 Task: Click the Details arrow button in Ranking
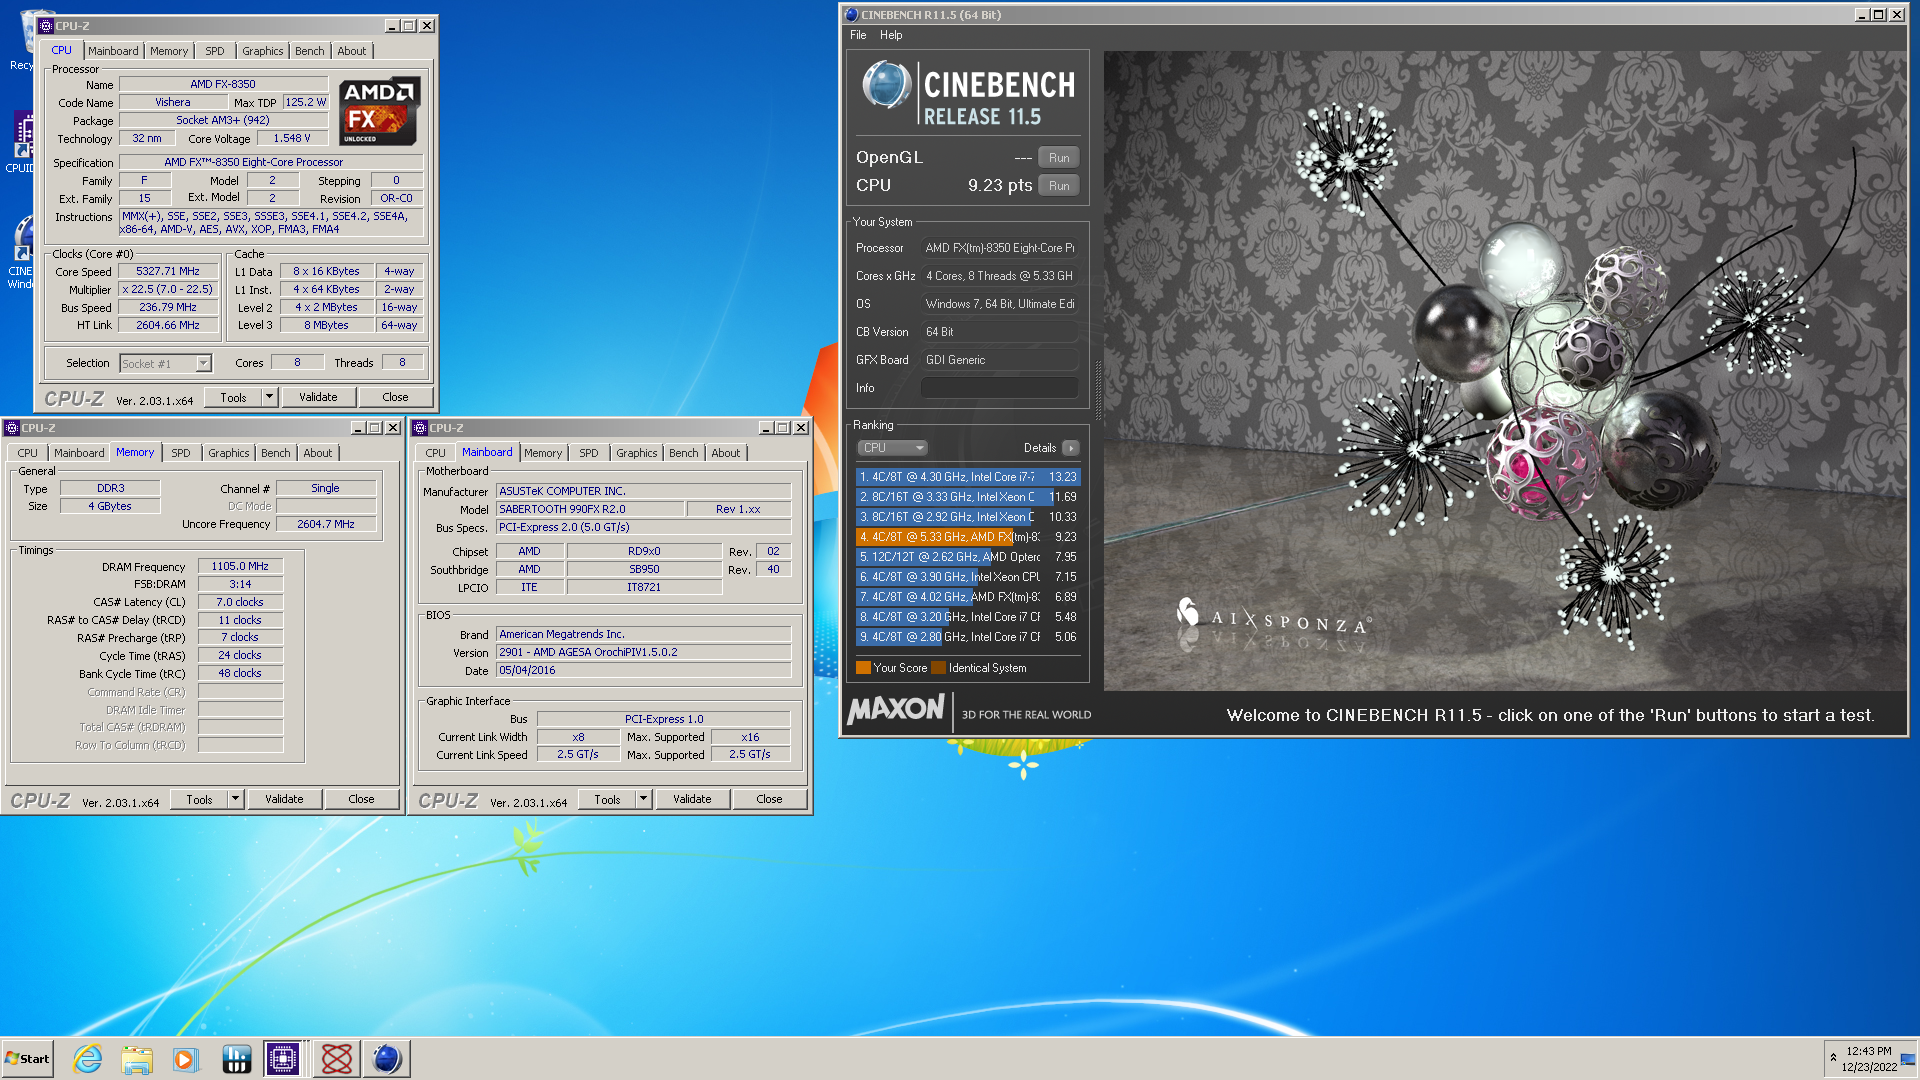(x=1070, y=448)
